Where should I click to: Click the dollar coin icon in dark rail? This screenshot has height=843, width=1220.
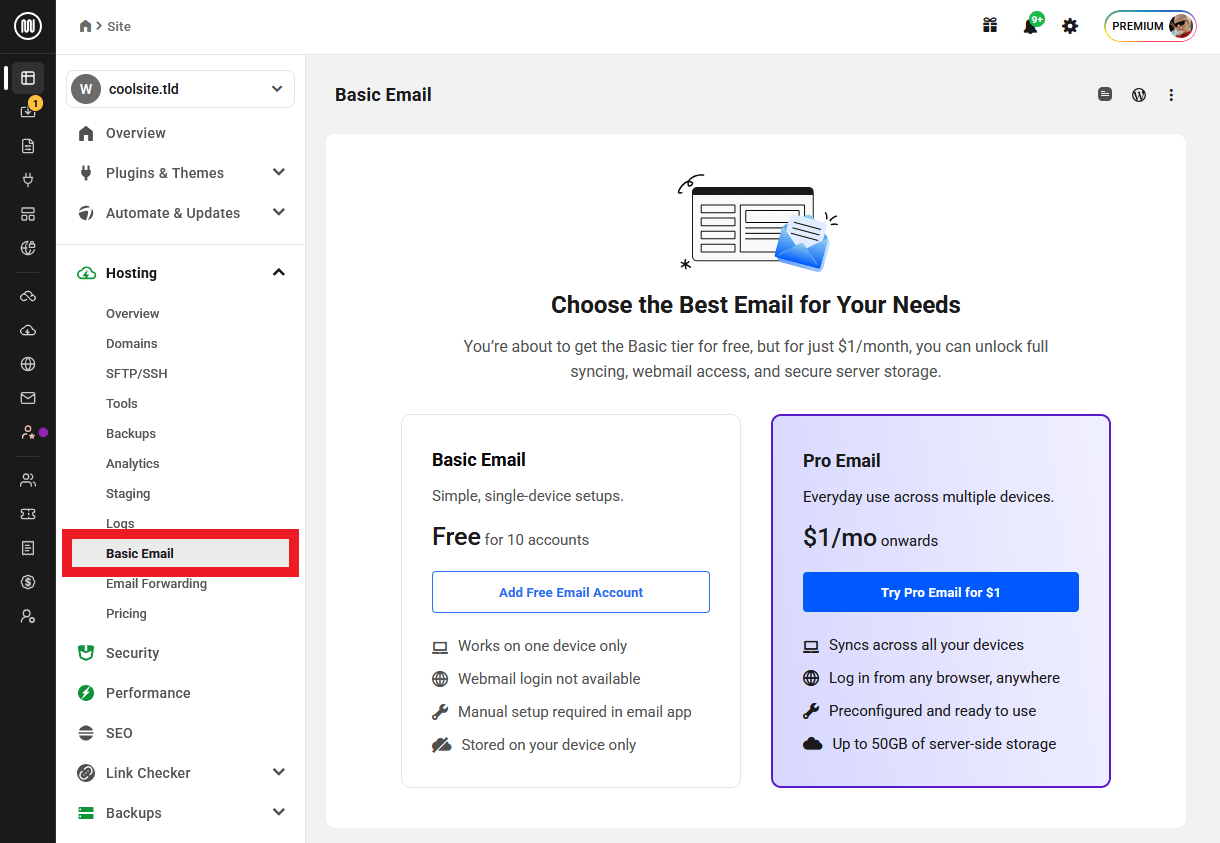coord(28,582)
